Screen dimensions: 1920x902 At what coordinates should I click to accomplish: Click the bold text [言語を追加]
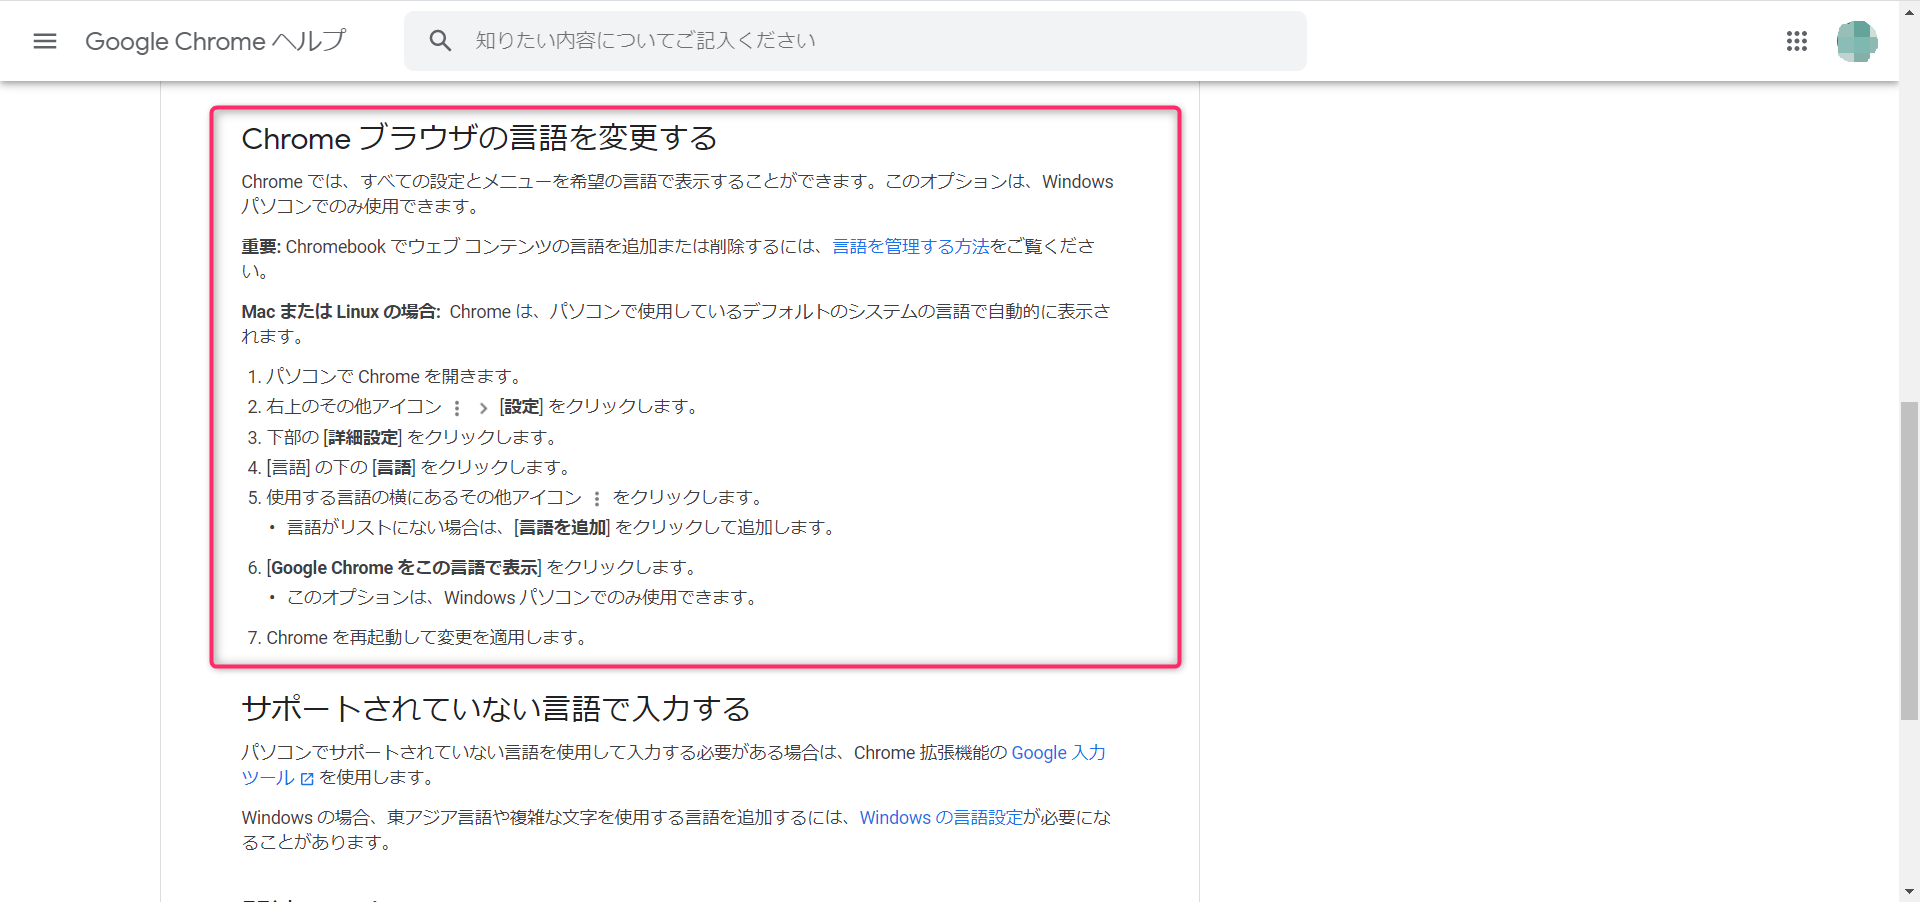tap(562, 528)
